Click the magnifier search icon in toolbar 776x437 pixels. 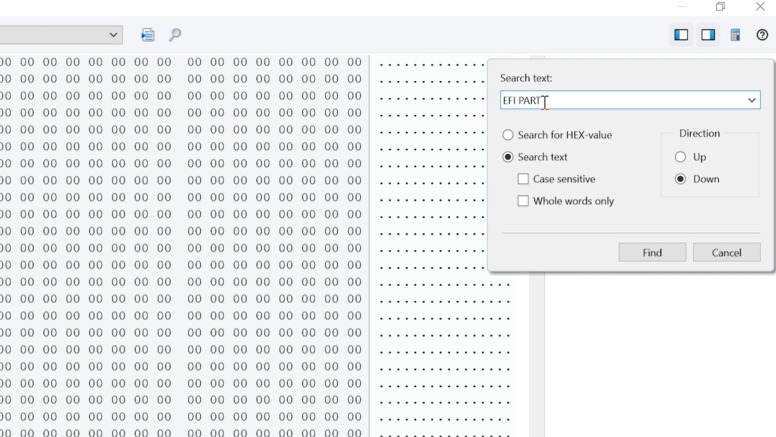click(175, 35)
